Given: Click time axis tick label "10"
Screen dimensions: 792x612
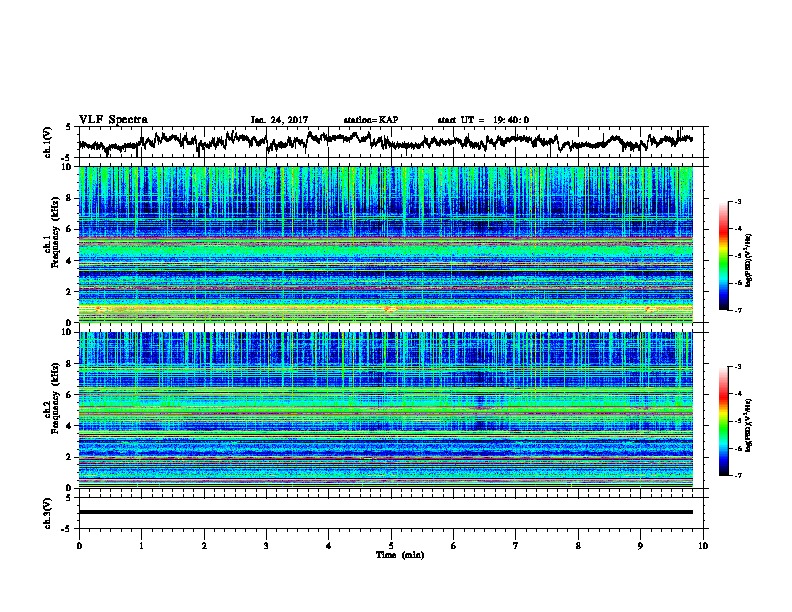Looking at the screenshot, I should [x=703, y=546].
